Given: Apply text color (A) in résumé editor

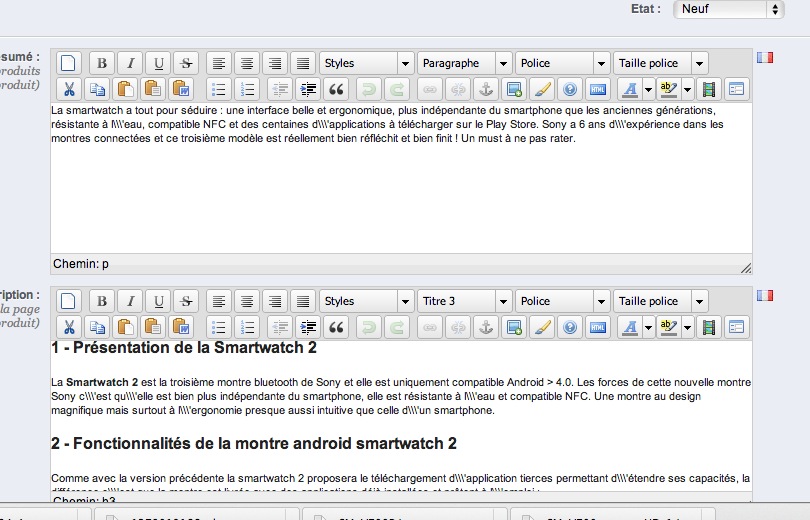Looking at the screenshot, I should point(630,89).
